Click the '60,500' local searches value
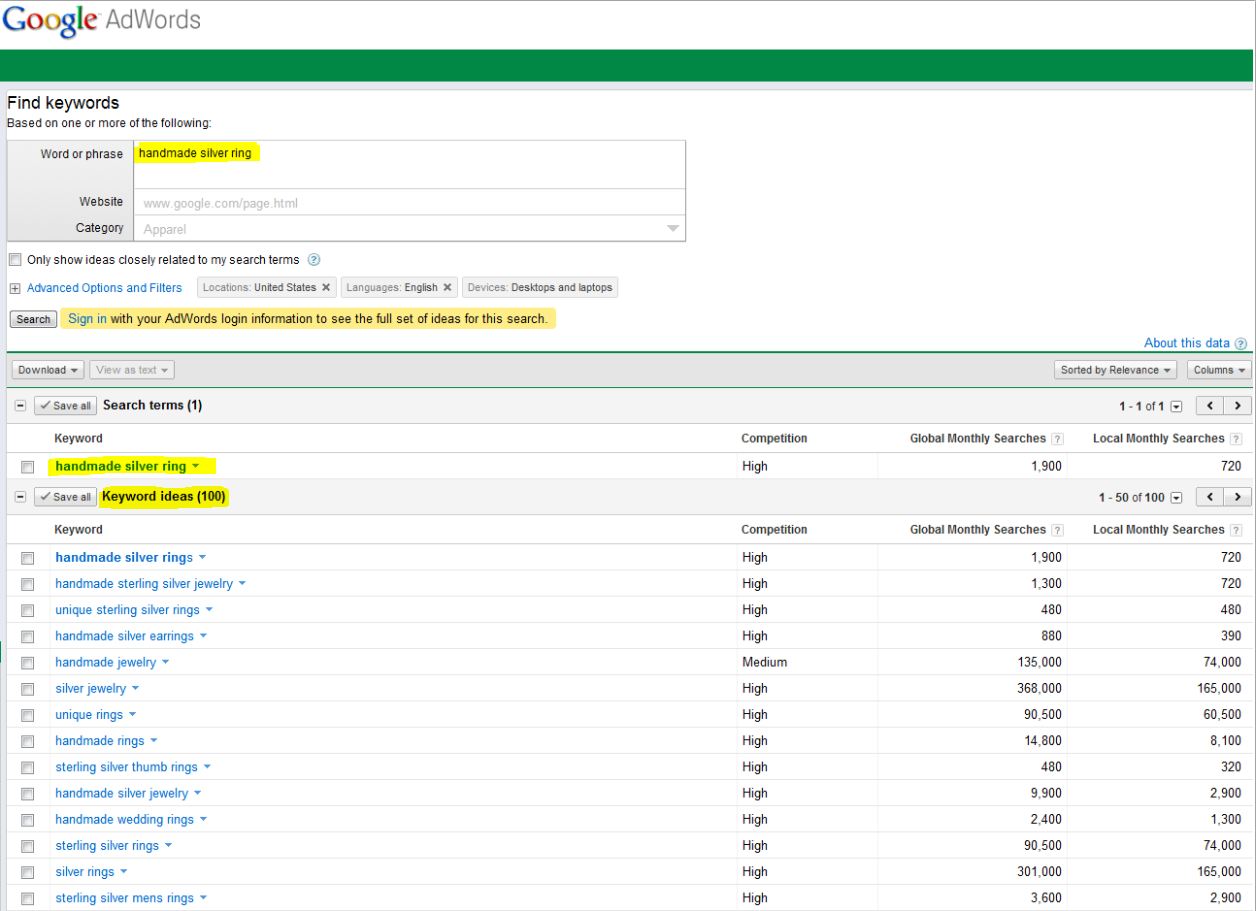The height and width of the screenshot is (911, 1256). click(1221, 715)
